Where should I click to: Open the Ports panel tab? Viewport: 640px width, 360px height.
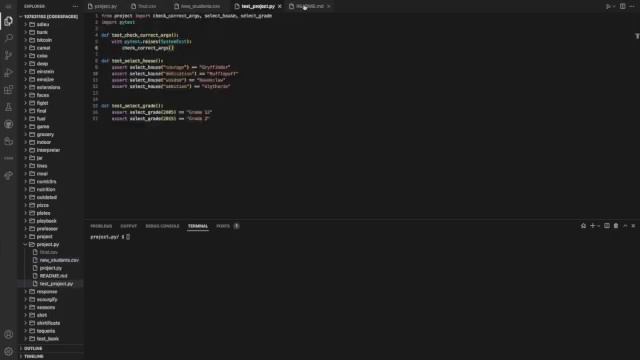[223, 226]
